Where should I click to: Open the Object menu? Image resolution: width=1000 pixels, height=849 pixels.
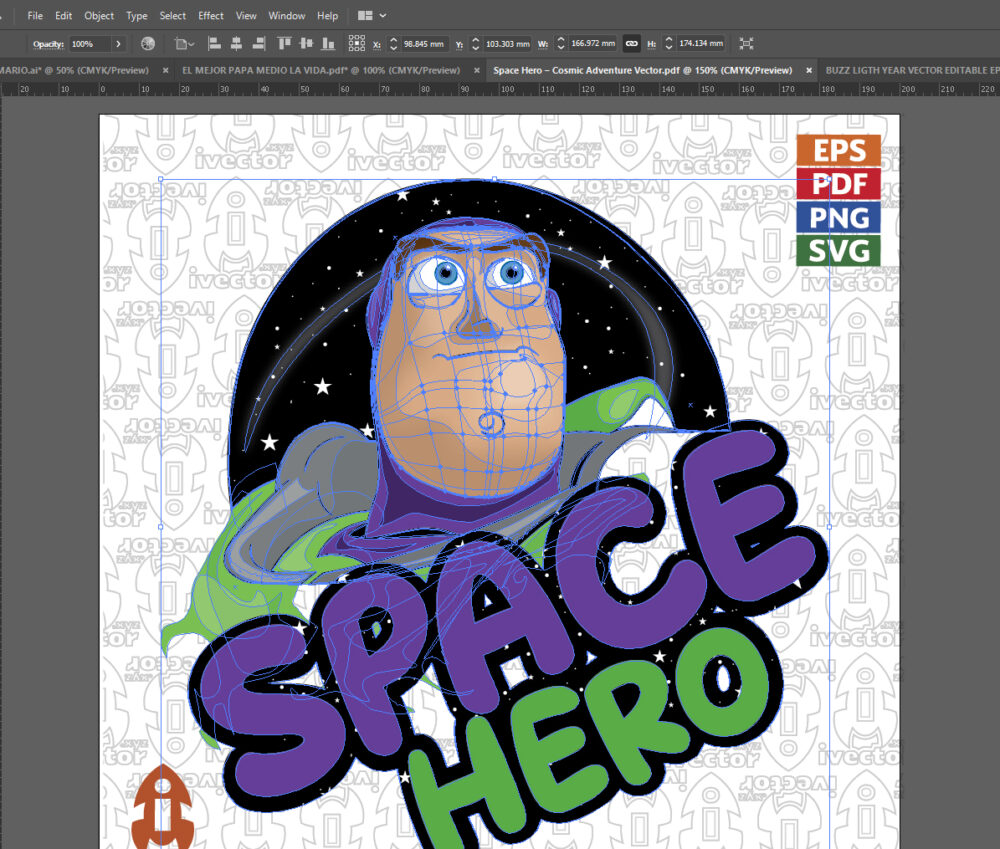click(x=99, y=15)
